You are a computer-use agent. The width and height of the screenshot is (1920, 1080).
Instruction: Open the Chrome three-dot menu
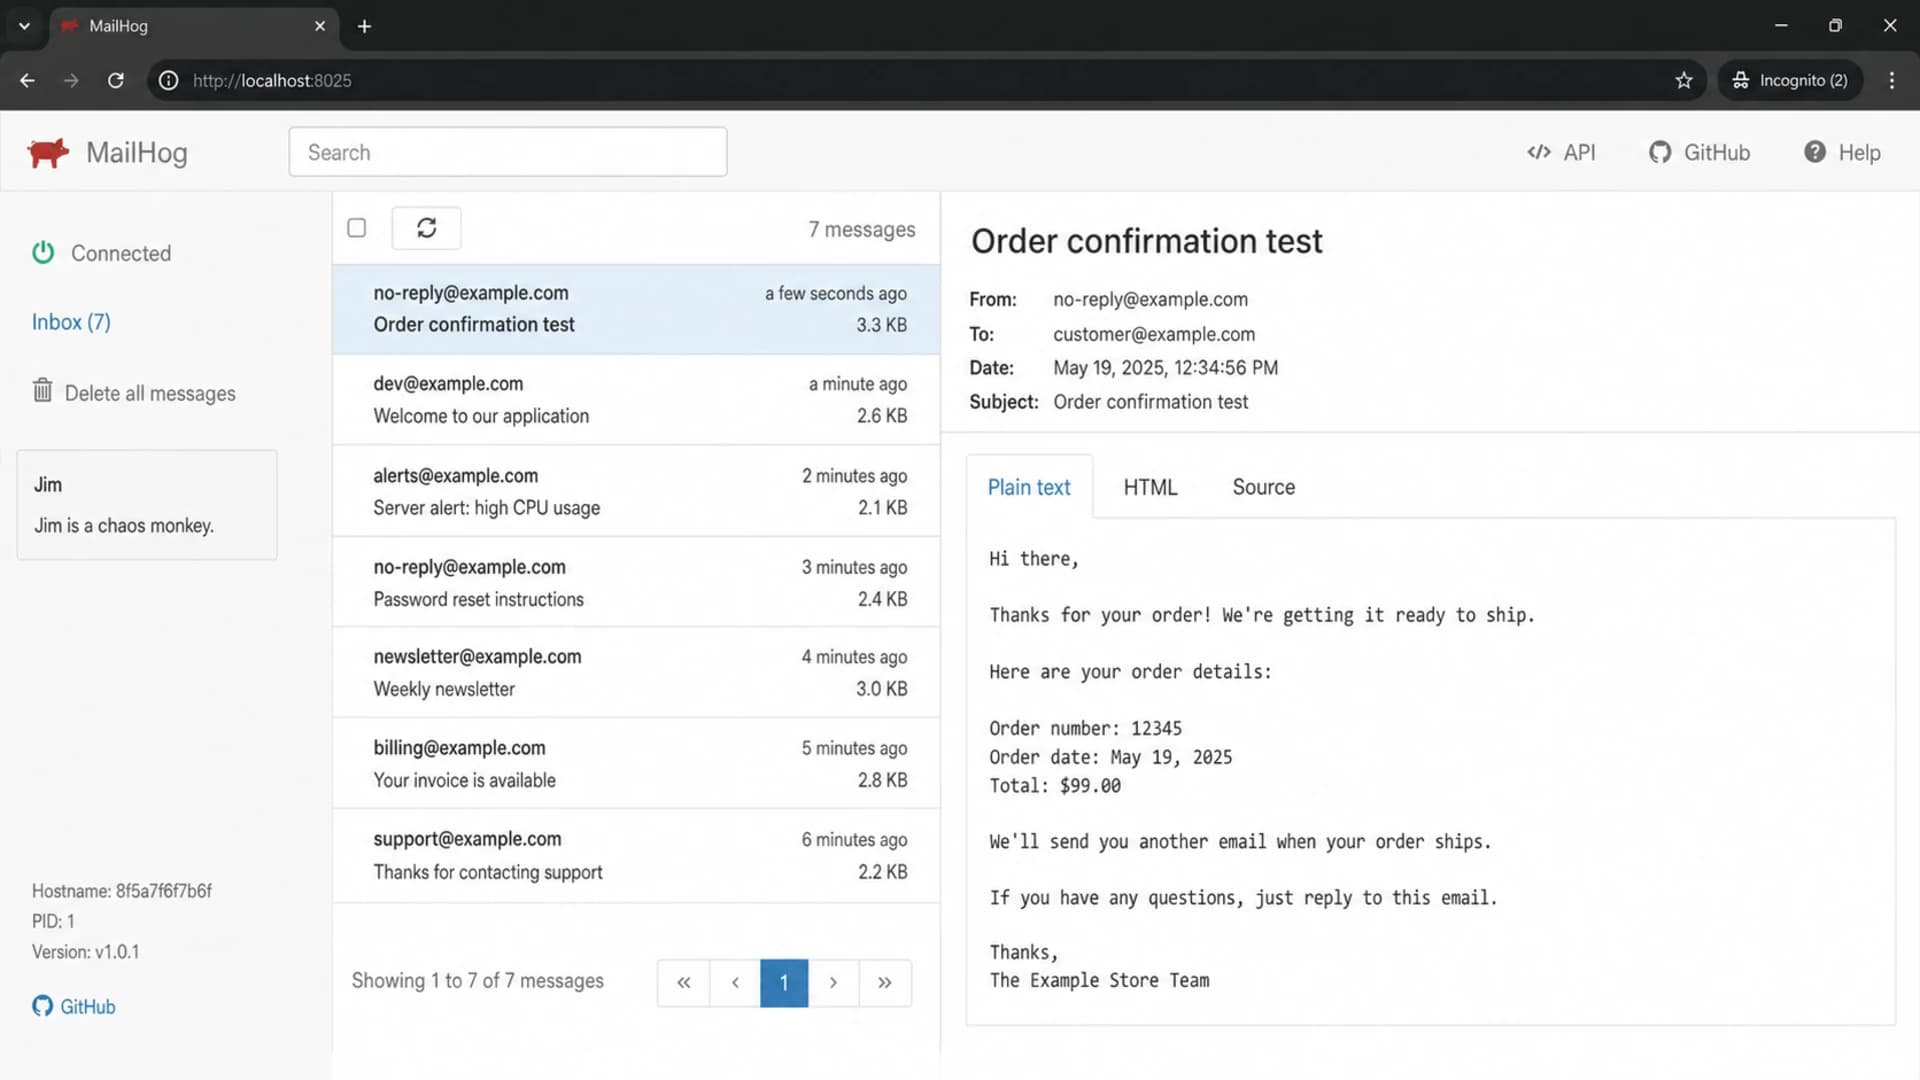1891,80
